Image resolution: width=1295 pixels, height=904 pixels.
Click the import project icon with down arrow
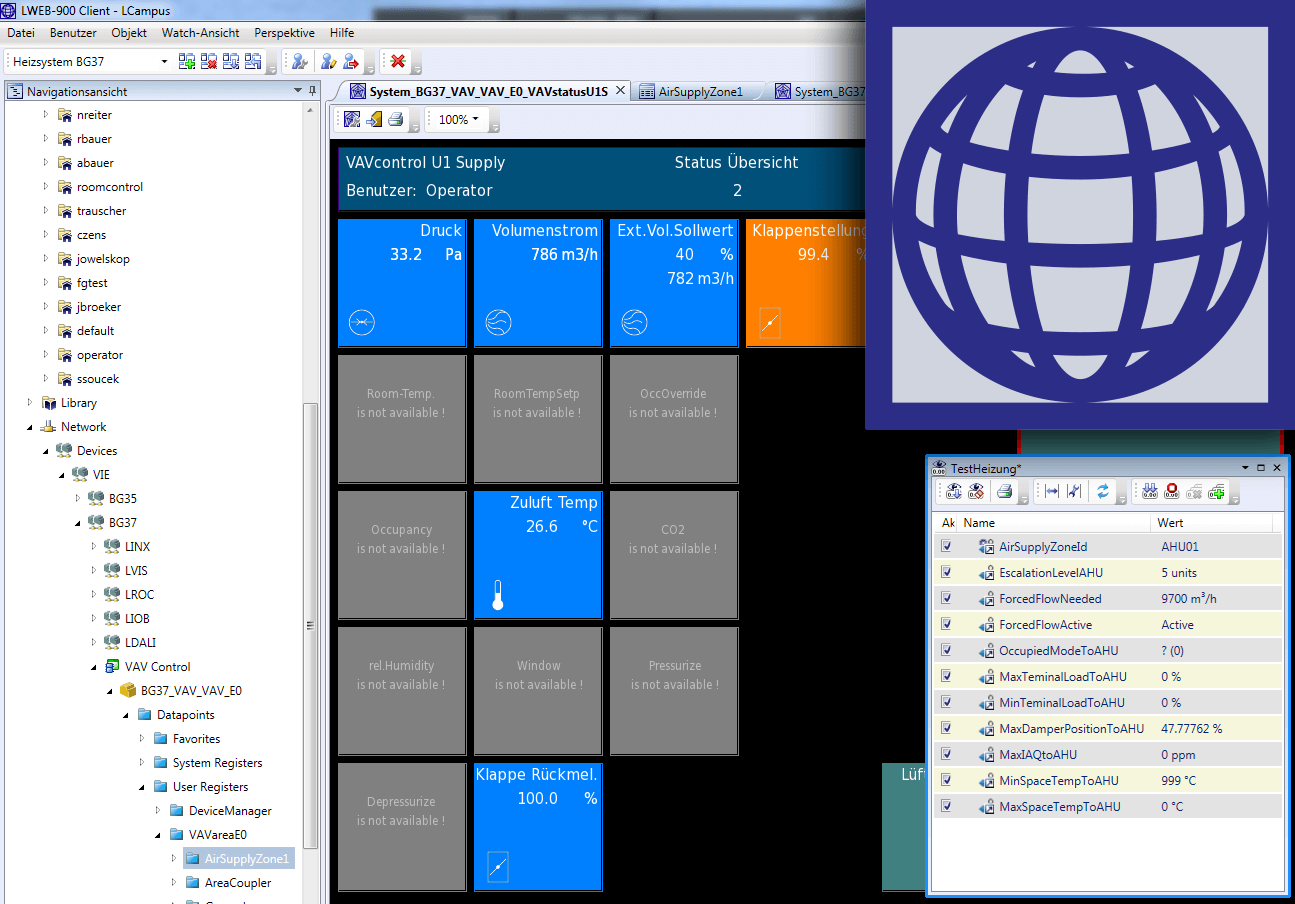point(231,62)
